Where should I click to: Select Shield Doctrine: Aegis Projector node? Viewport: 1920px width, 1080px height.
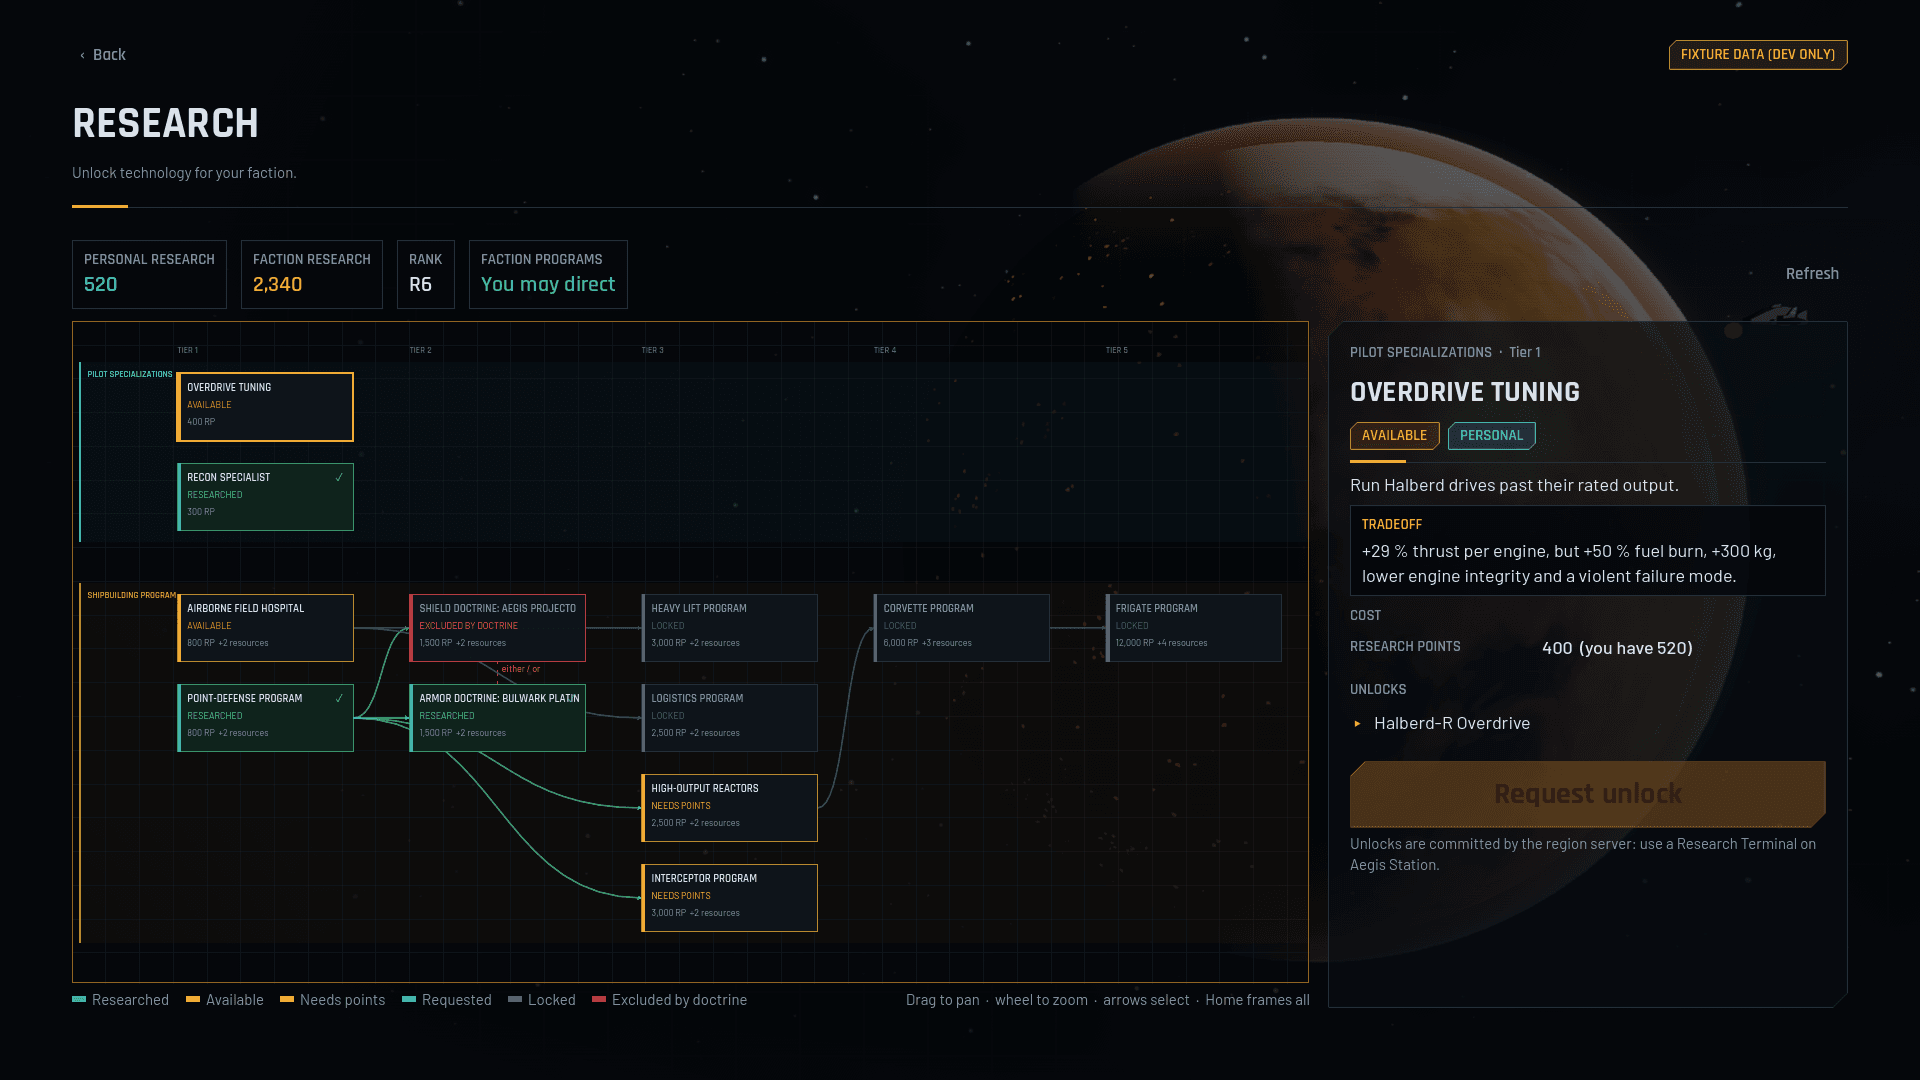(x=497, y=628)
